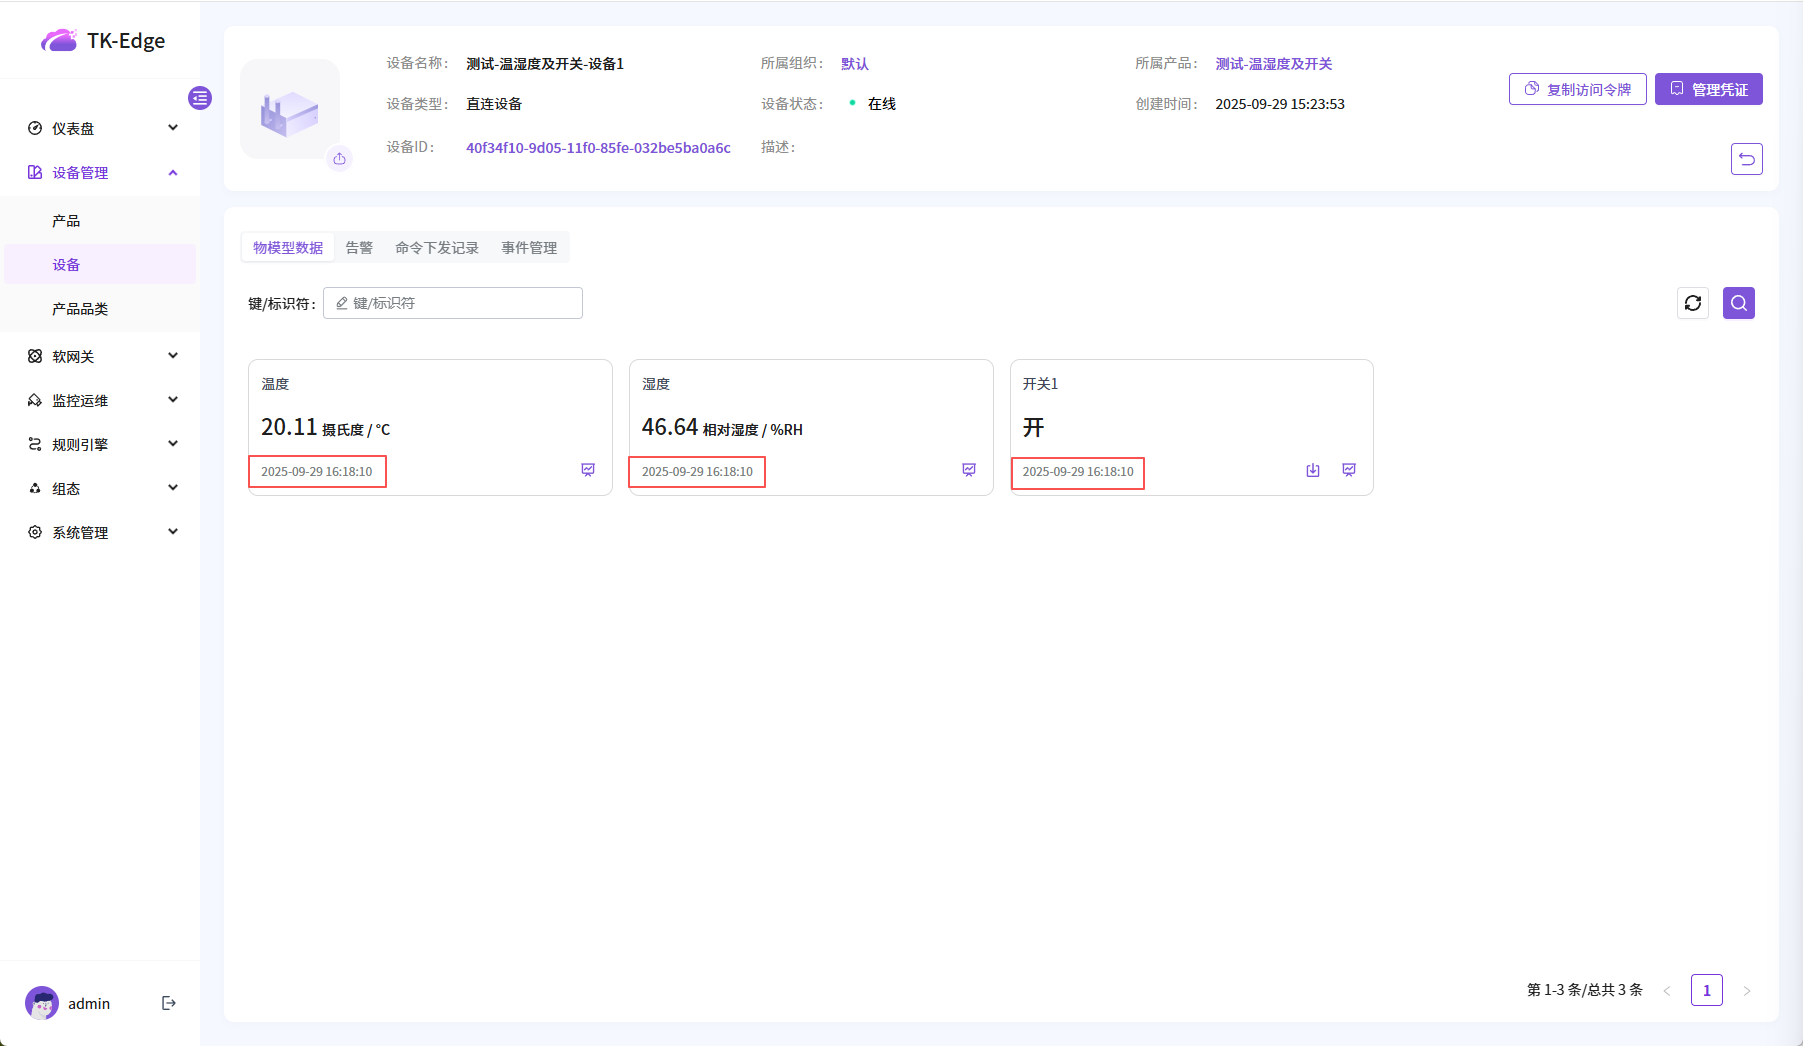The image size is (1803, 1046).
Task: Open the chart icon on the 湿度 card
Action: (968, 470)
